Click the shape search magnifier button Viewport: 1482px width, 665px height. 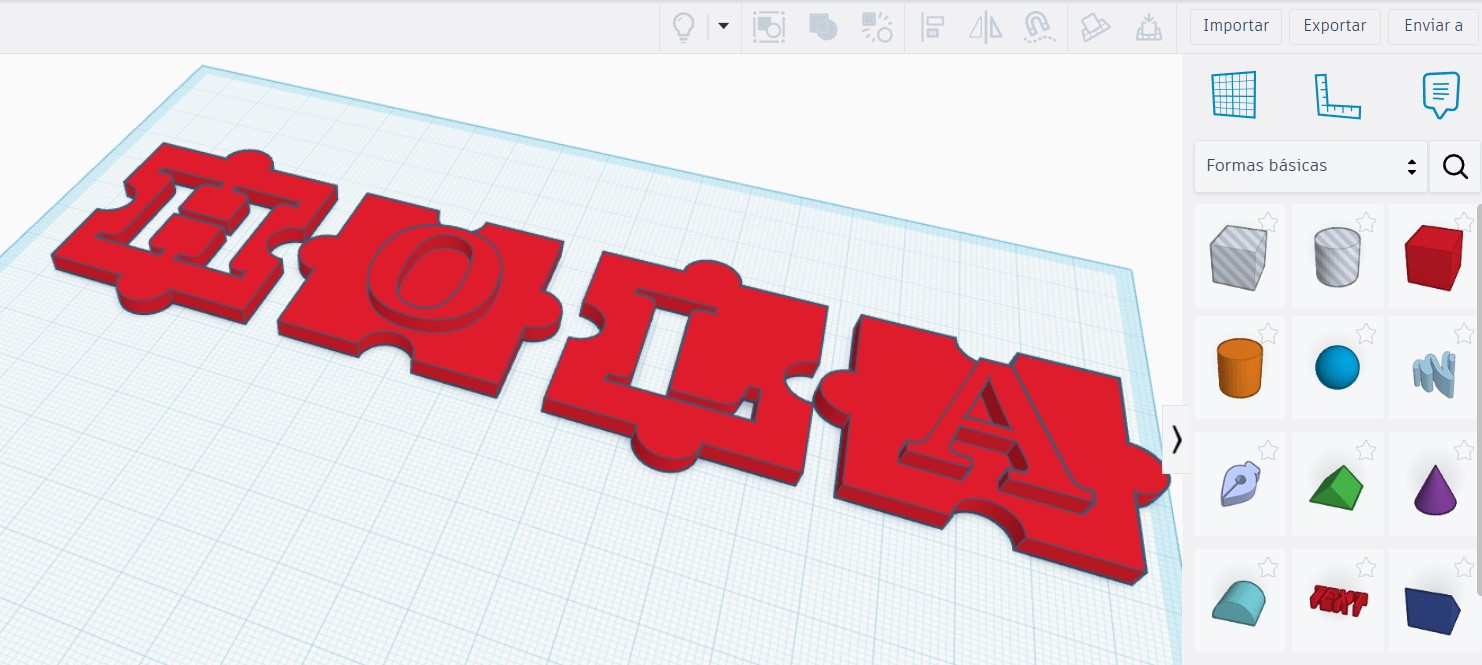point(1455,166)
